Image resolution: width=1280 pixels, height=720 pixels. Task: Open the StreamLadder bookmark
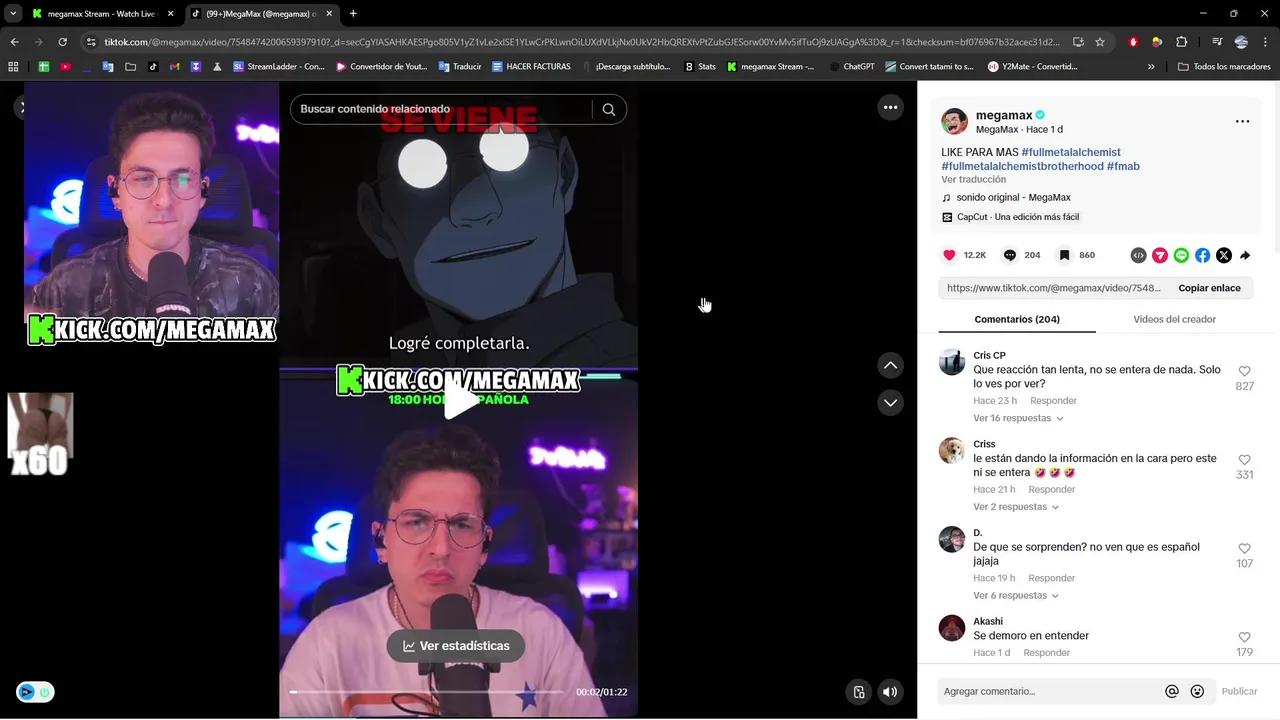(x=278, y=67)
